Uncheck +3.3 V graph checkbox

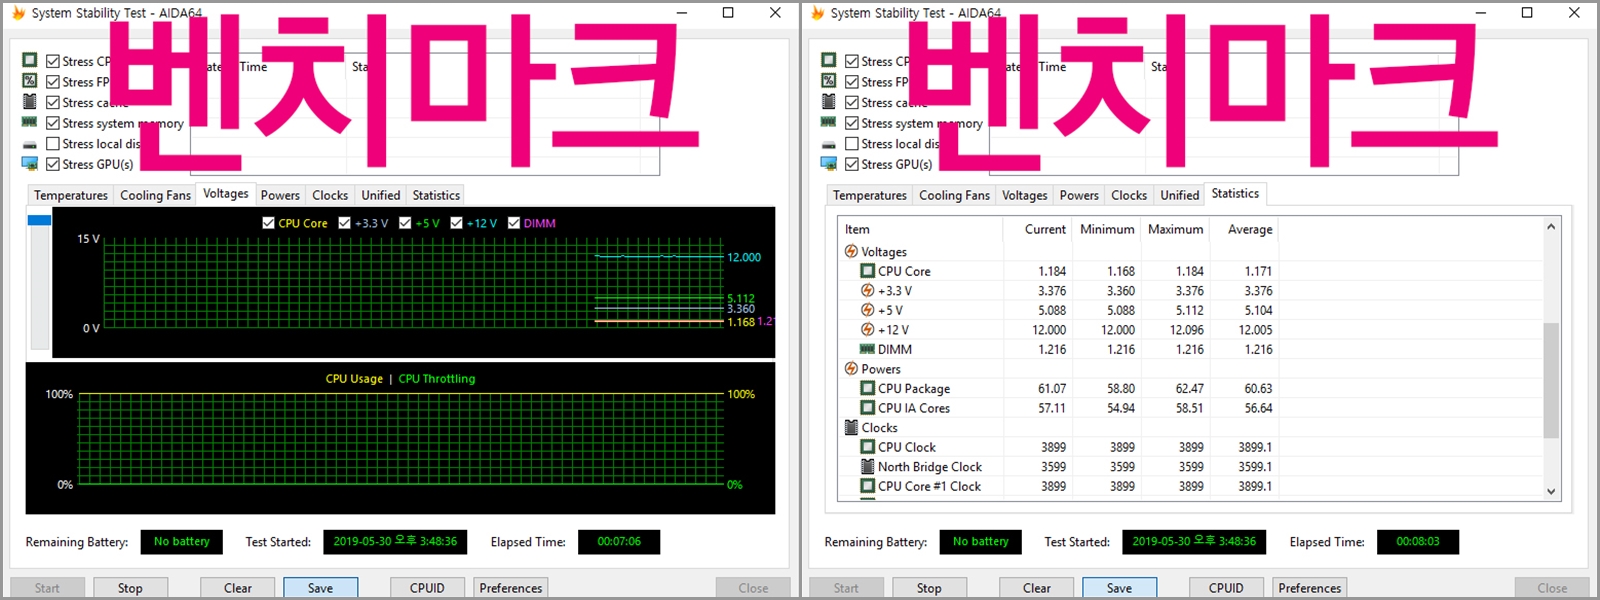click(x=345, y=223)
